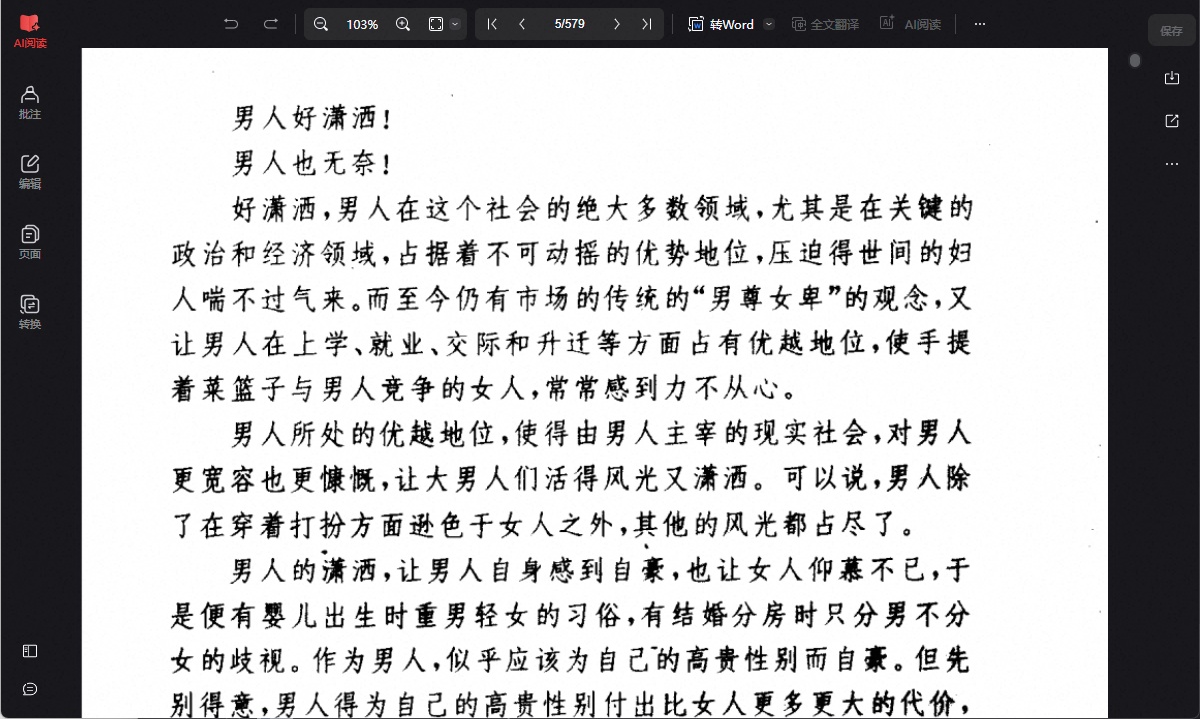Expand the fit-page mode dropdown arrow

point(456,24)
